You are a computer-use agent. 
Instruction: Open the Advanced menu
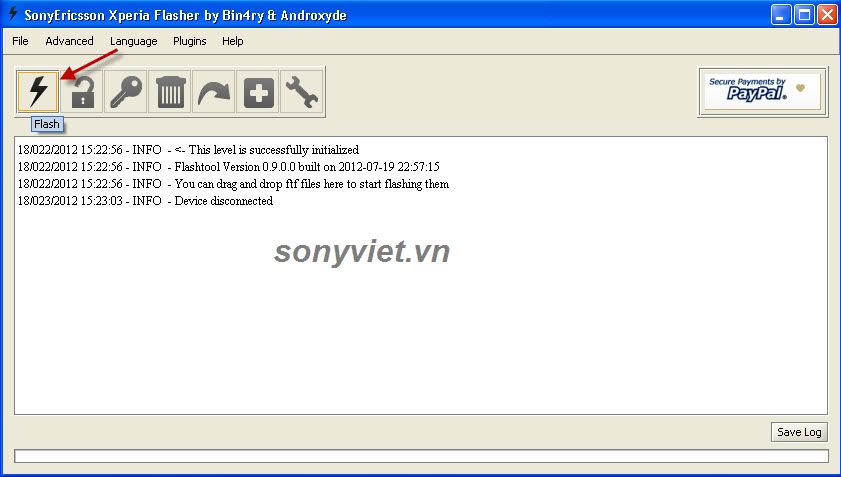point(69,41)
